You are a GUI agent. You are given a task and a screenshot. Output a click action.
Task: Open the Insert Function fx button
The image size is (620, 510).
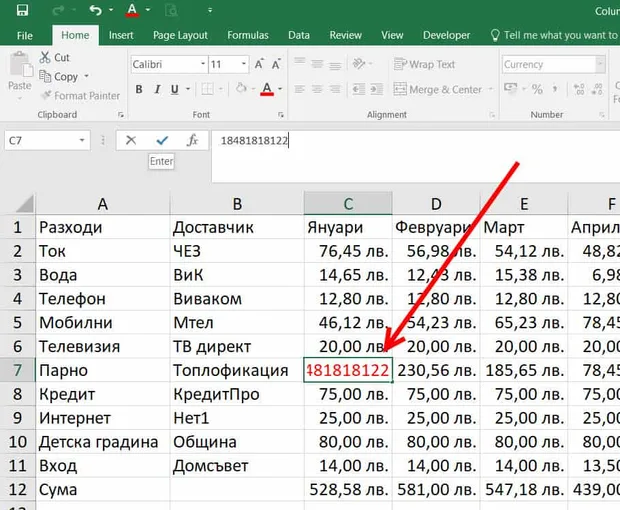[193, 140]
